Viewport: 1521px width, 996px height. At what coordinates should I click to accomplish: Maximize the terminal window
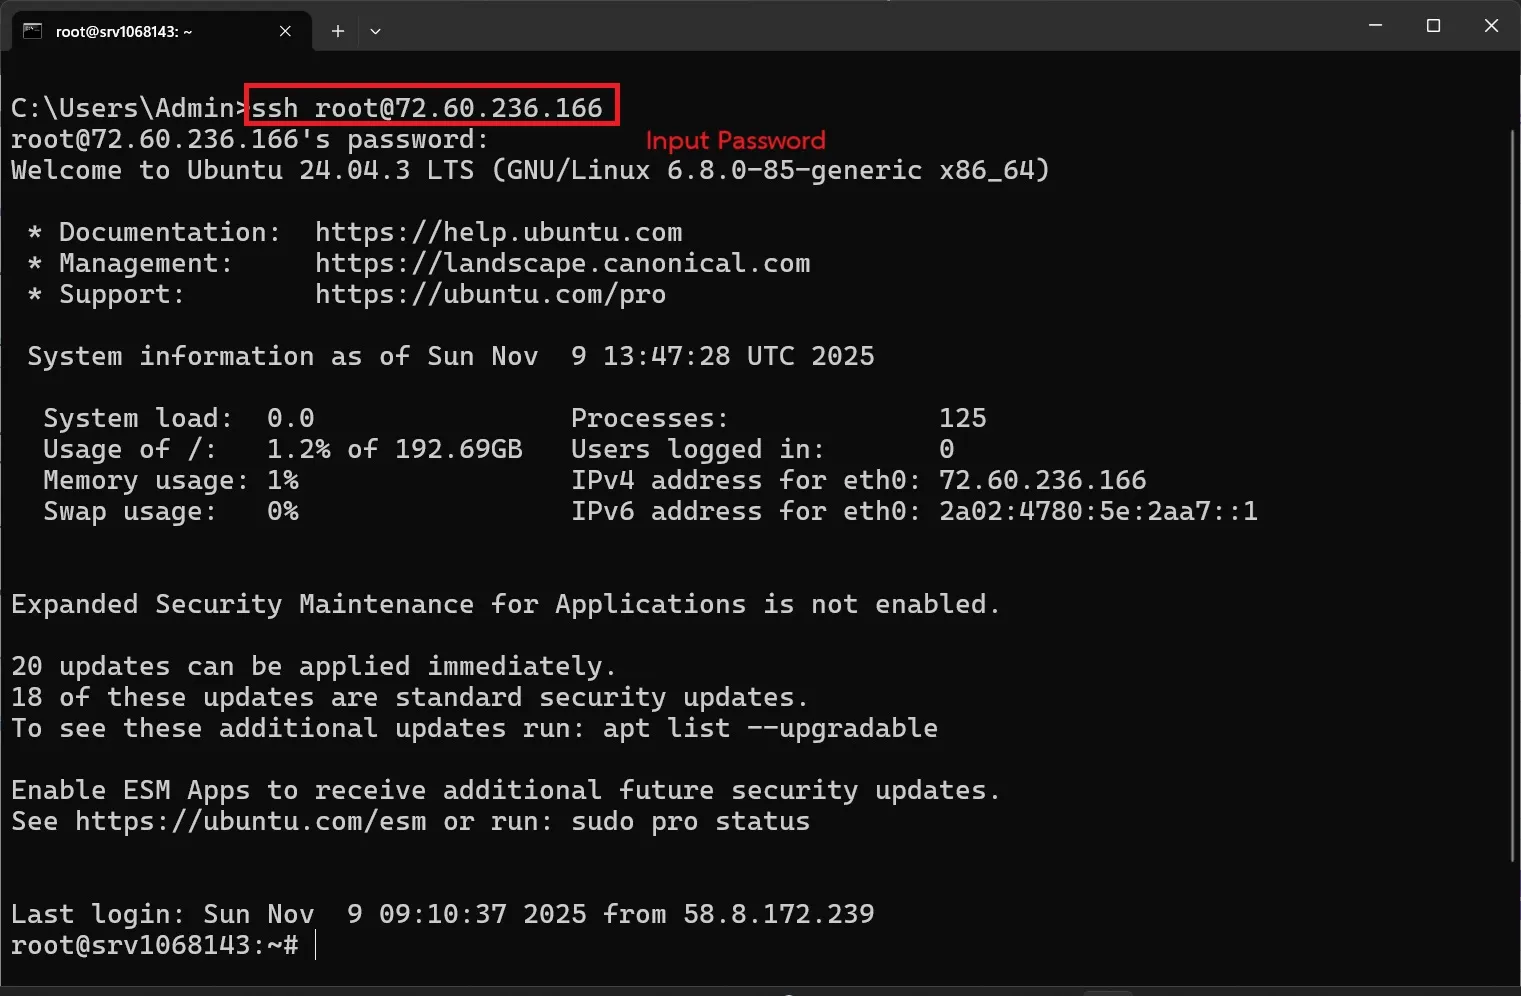click(x=1434, y=25)
